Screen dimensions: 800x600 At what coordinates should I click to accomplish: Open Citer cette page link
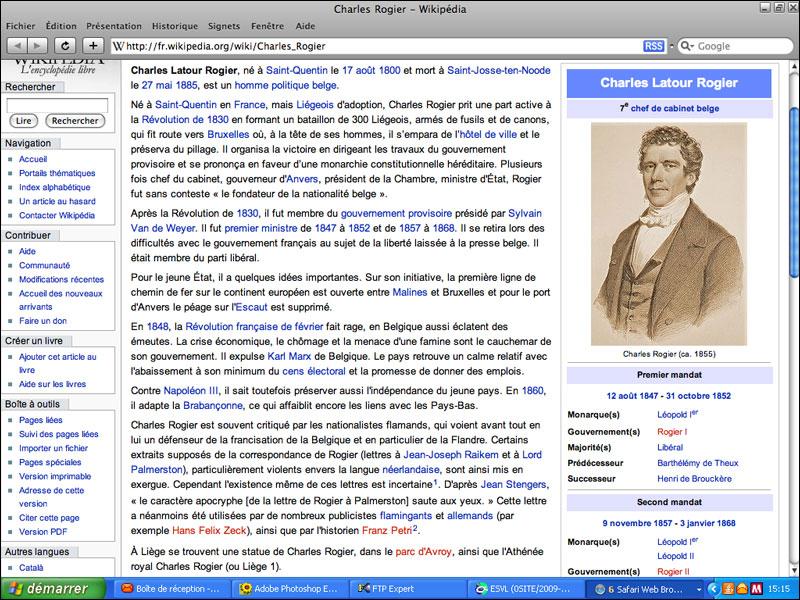click(x=49, y=518)
